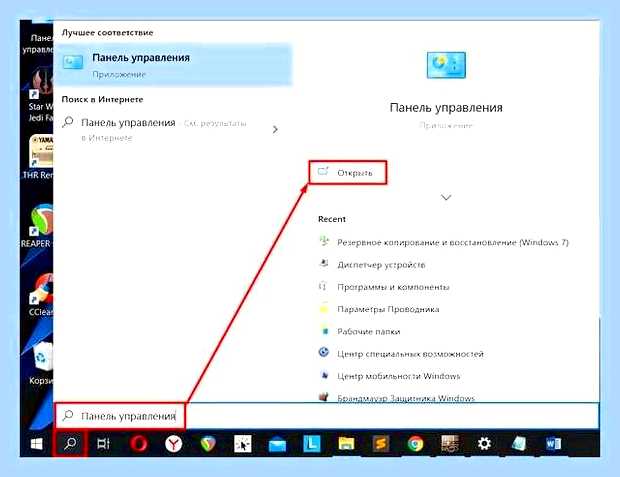Open the shield-shaped app on taskbar
Image resolution: width=620 pixels, height=477 pixels.
click(208, 444)
